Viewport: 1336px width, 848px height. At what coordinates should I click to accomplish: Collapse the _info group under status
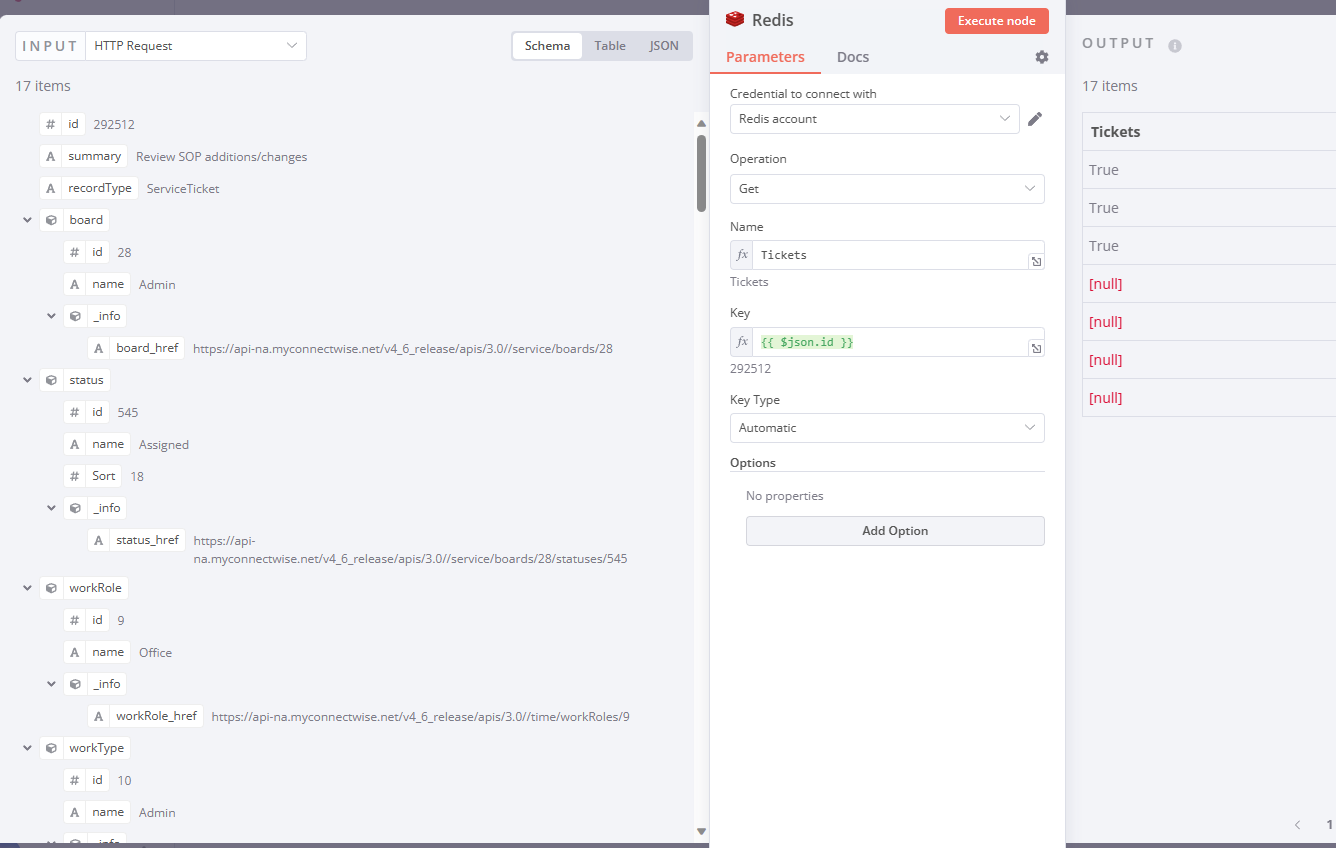(x=51, y=508)
